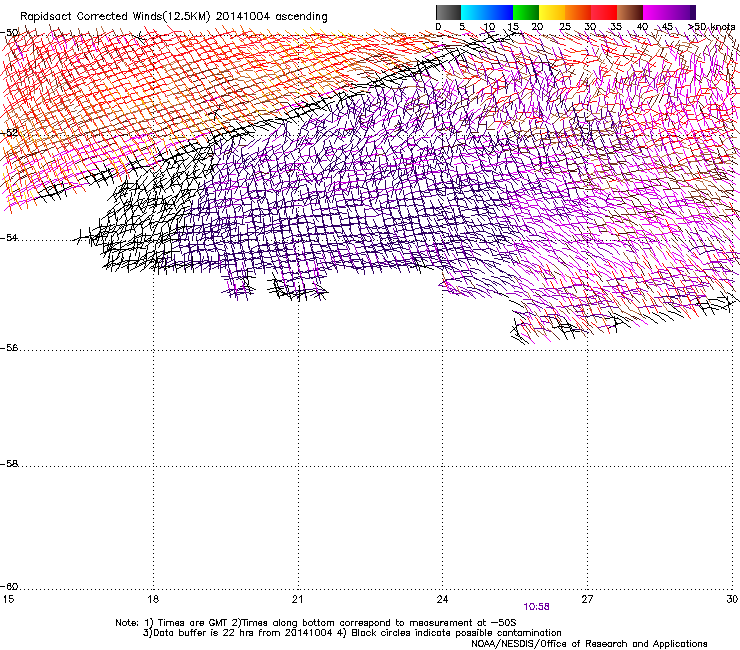The height and width of the screenshot is (650, 740).
Task: Click the blue 10-15 knots color swatch
Action: click(x=500, y=12)
